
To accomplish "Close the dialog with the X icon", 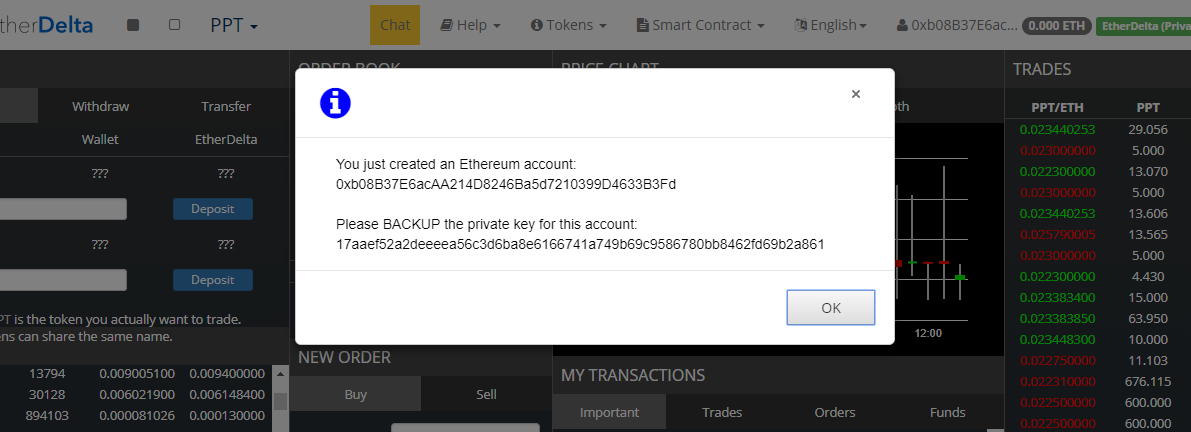I will pyautogui.click(x=855, y=94).
